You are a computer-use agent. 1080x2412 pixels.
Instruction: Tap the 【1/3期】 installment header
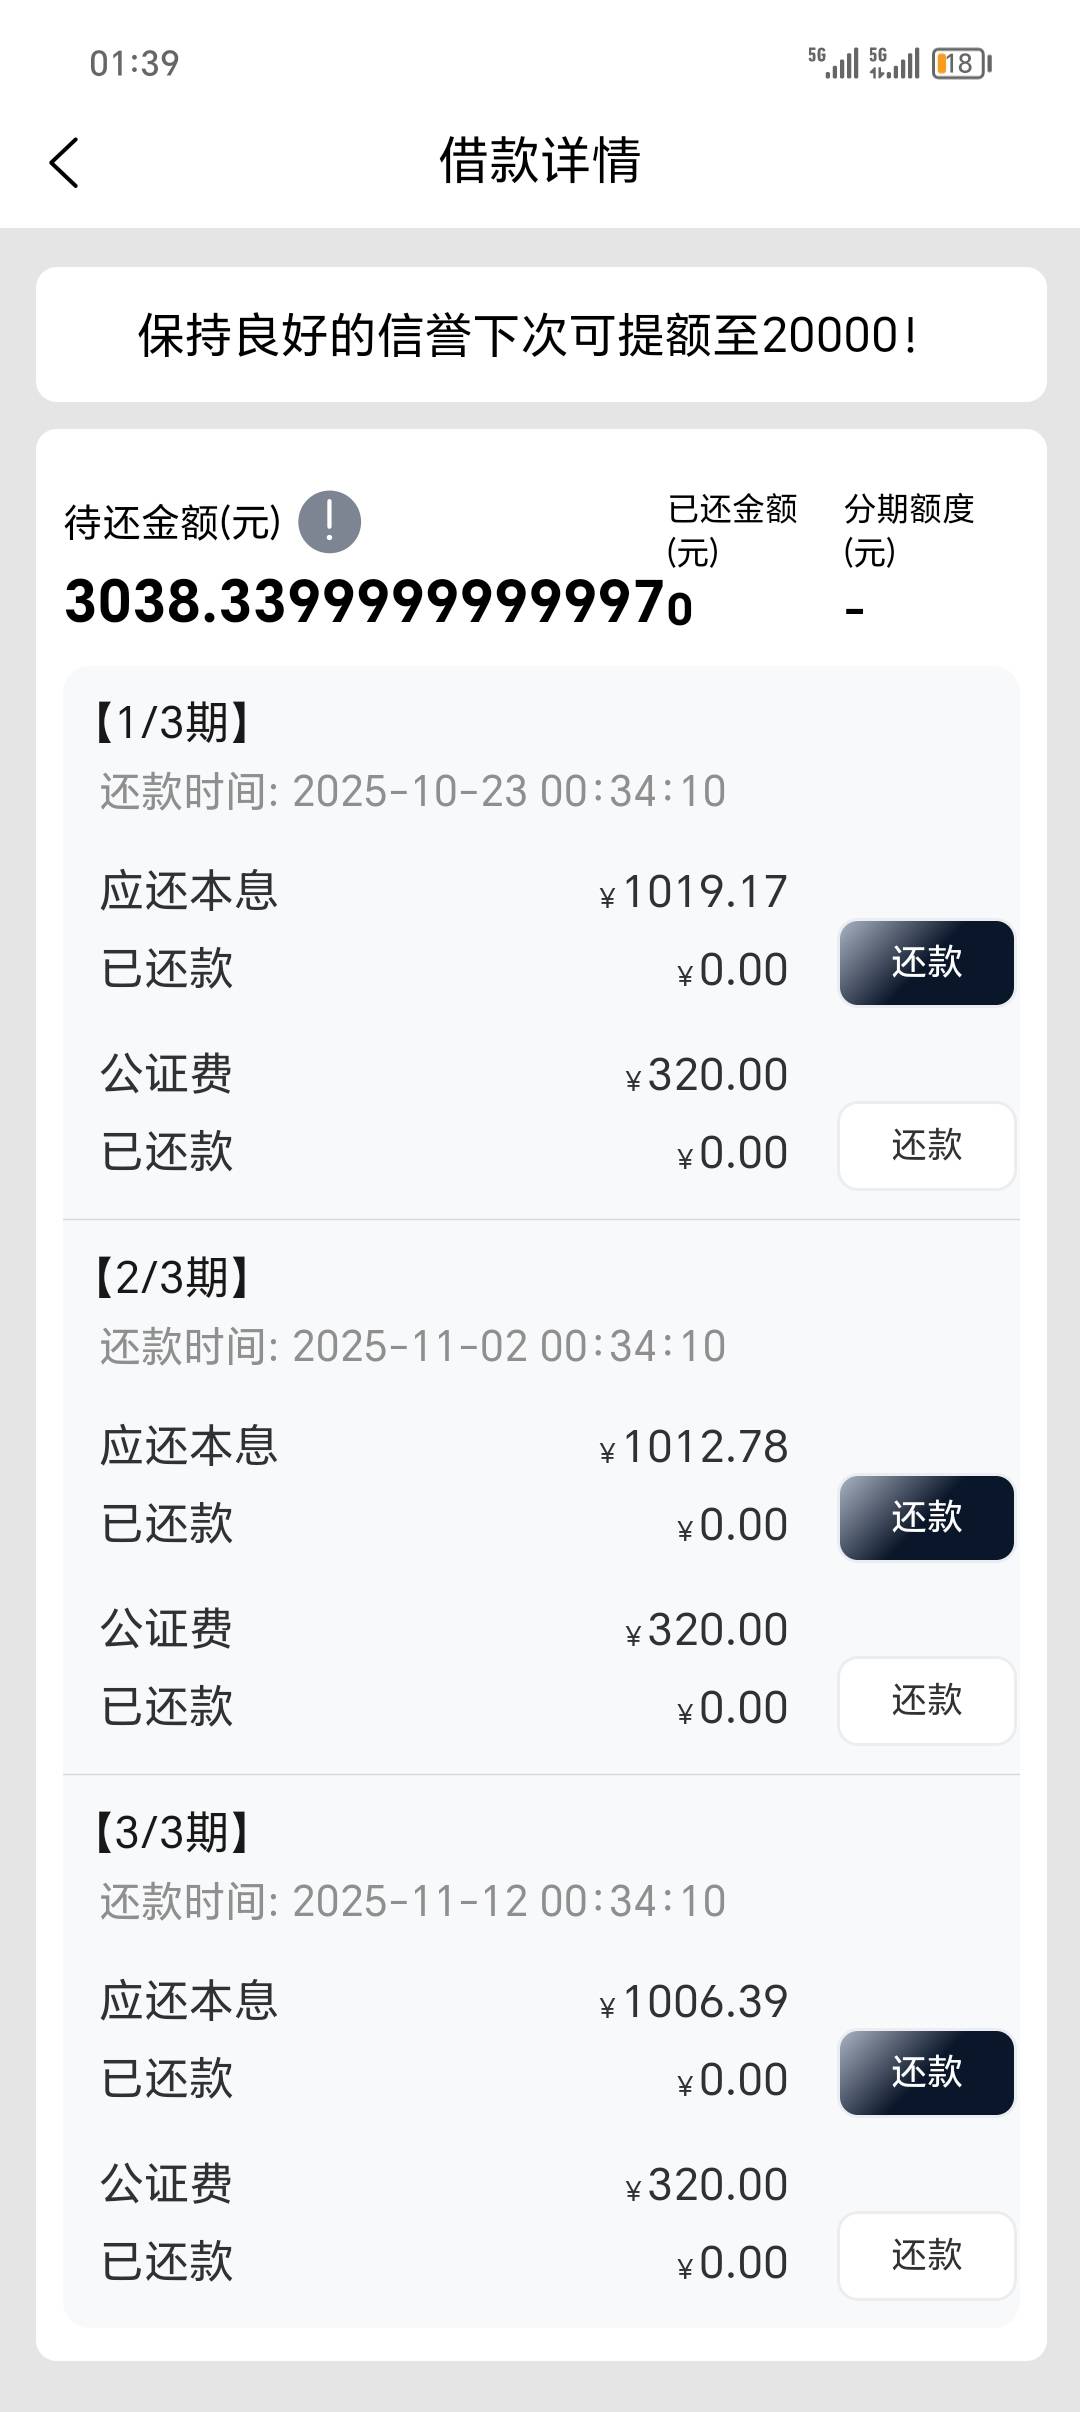pyautogui.click(x=172, y=722)
